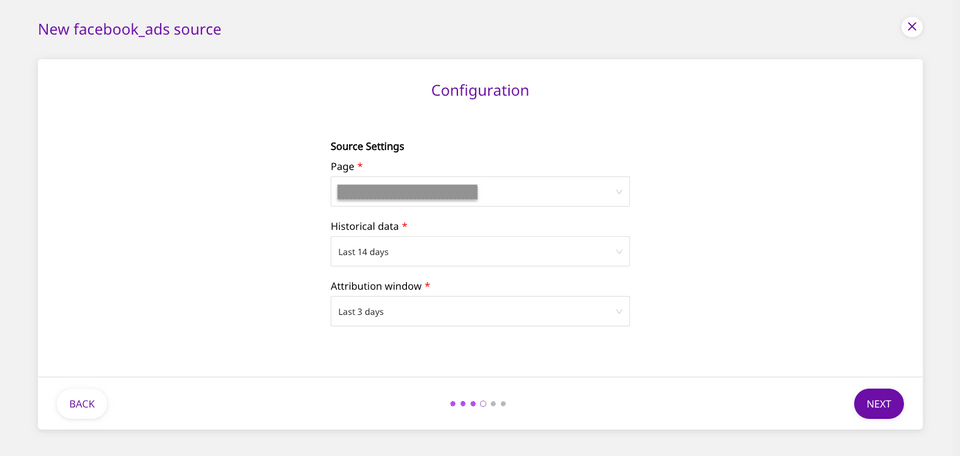
Task: Jump to fifth step progress dot
Action: (493, 404)
